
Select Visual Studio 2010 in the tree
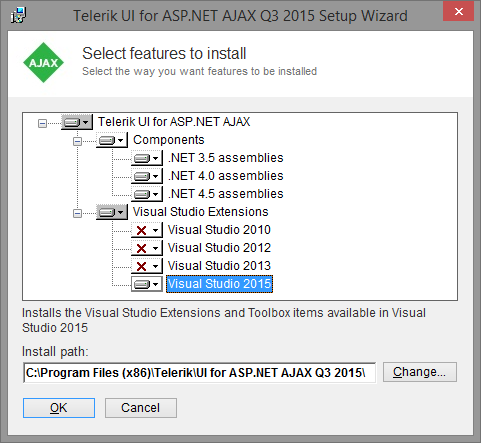[219, 230]
